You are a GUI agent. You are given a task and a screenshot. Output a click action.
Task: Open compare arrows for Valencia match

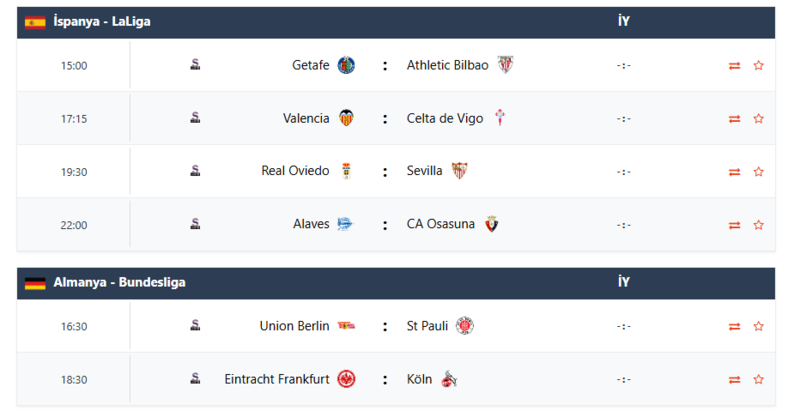tap(734, 119)
